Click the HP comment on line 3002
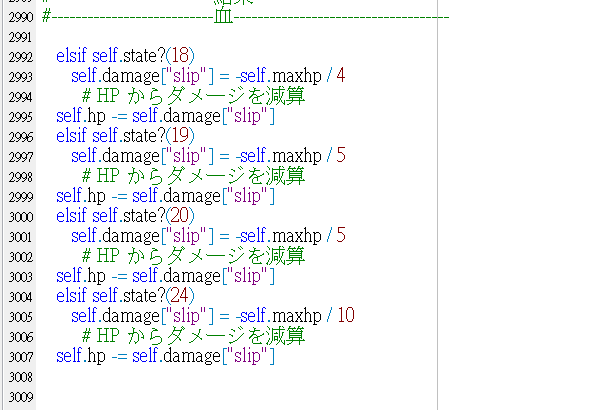591x410 pixels. (193, 255)
